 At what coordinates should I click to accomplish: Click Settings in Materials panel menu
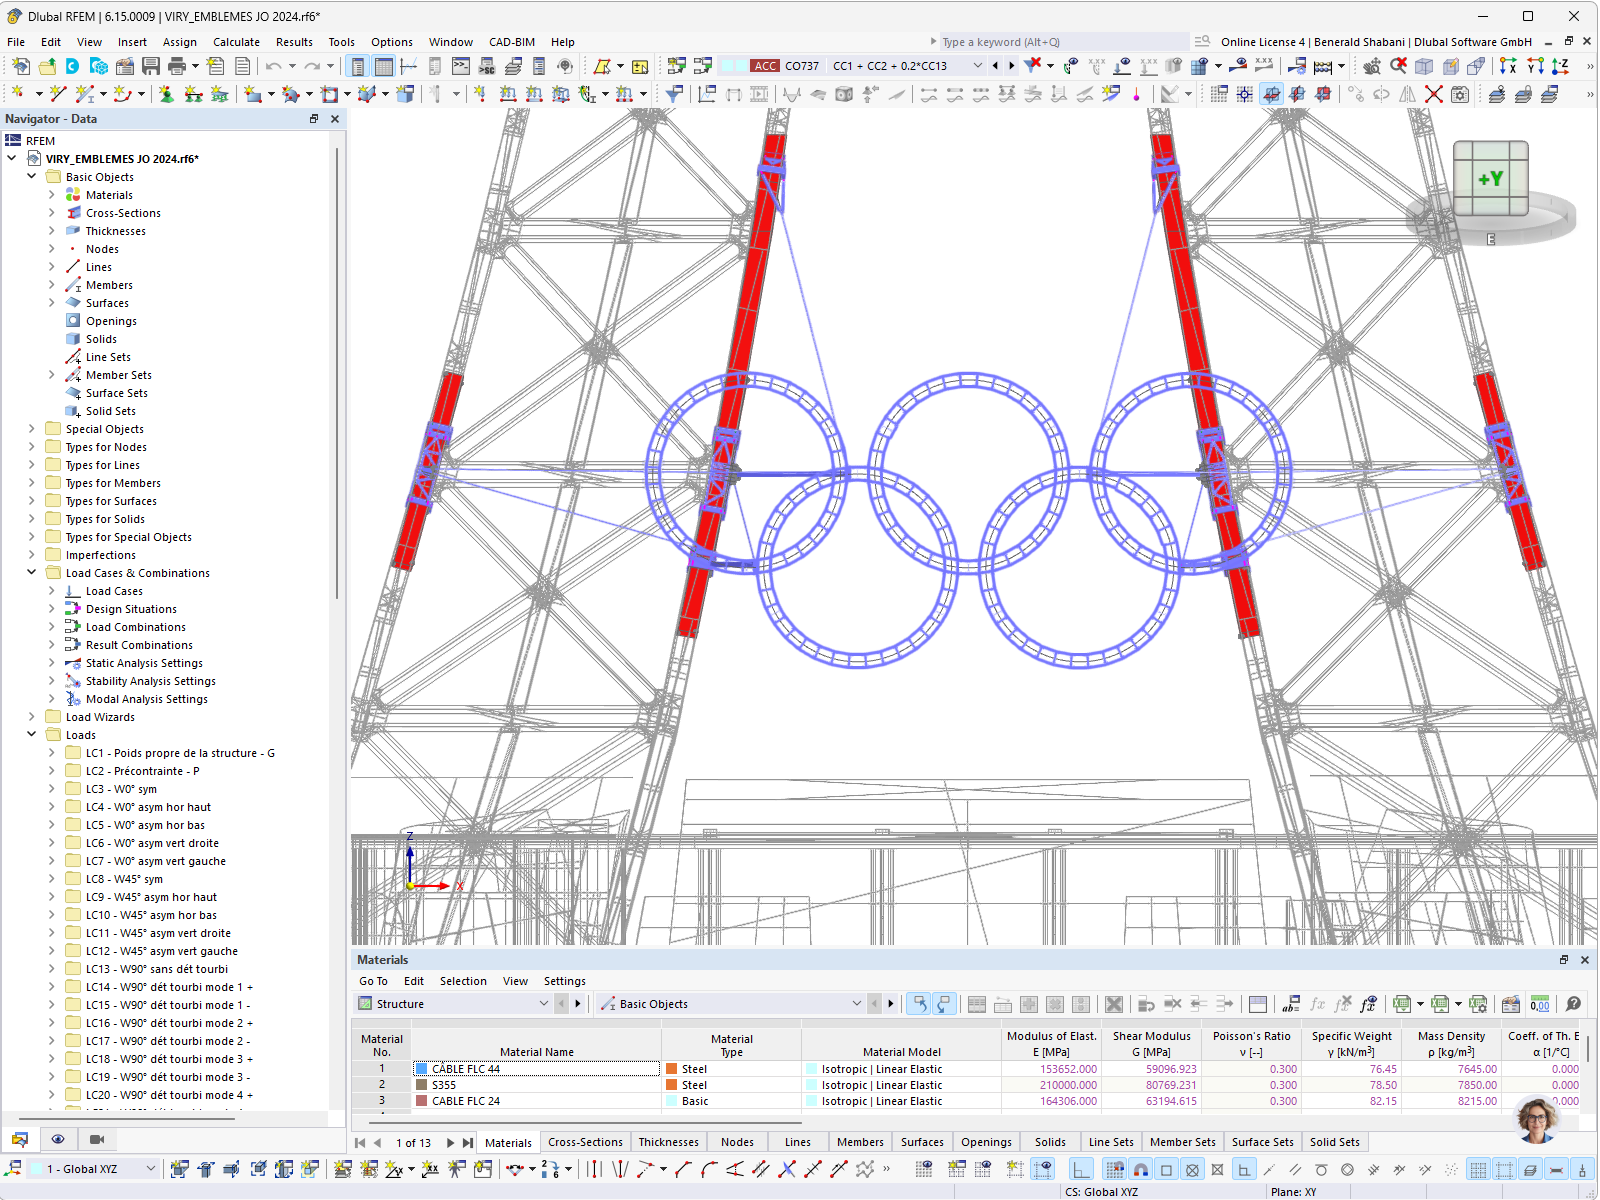click(x=565, y=981)
